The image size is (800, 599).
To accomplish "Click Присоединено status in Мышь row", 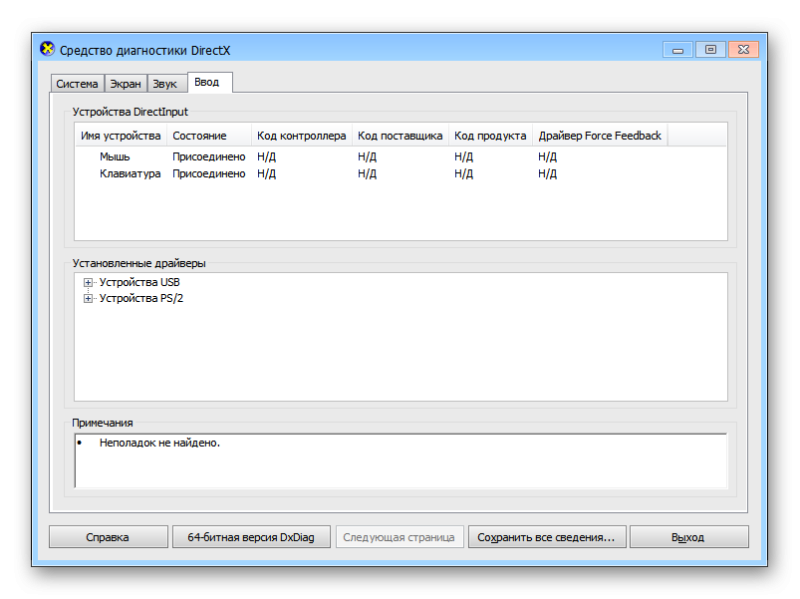I will (x=209, y=157).
